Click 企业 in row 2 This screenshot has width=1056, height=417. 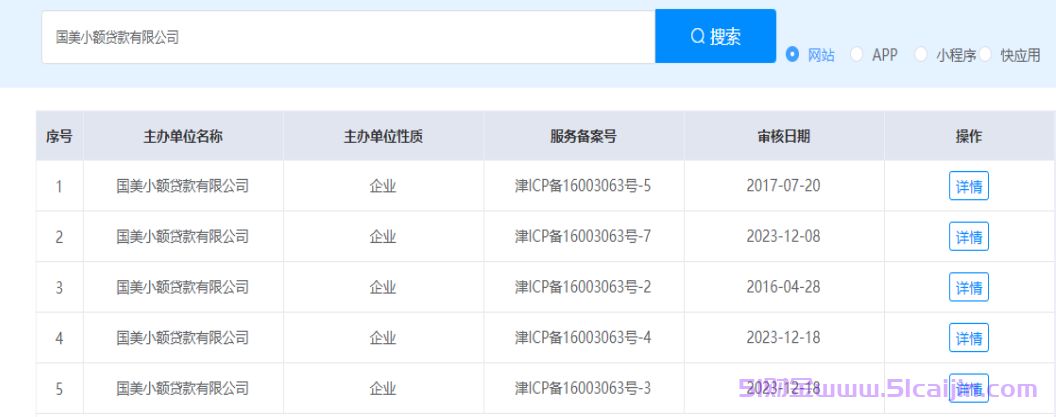[383, 236]
